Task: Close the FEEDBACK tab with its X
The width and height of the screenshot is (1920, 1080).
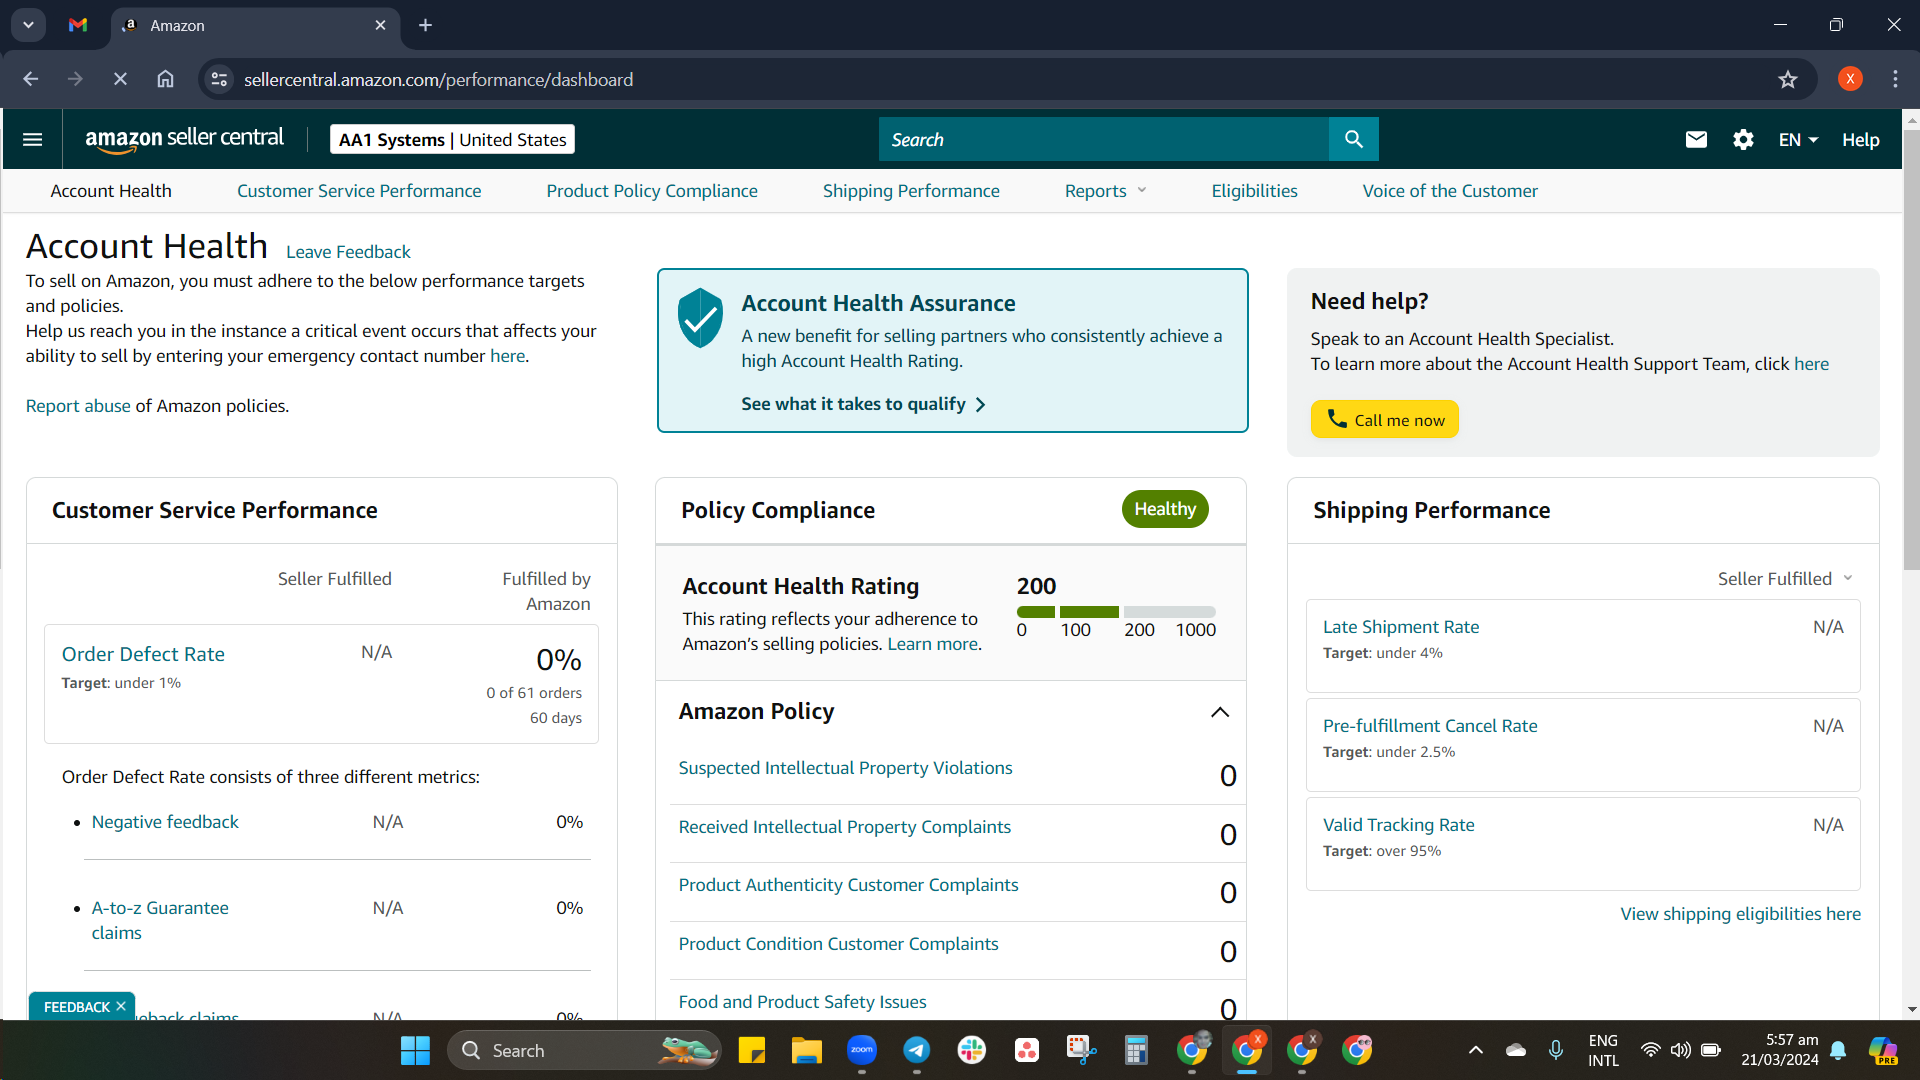Action: pyautogui.click(x=121, y=1006)
